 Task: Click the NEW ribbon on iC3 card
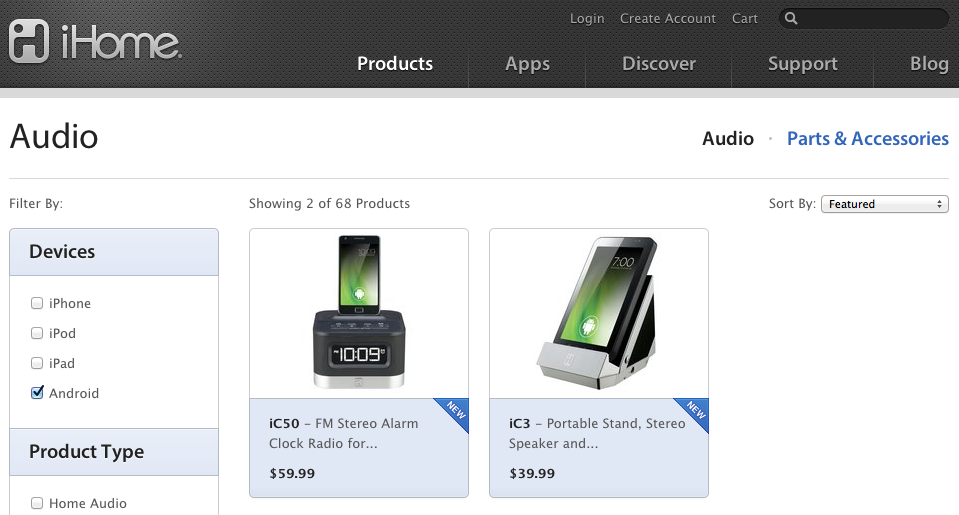pyautogui.click(x=692, y=413)
